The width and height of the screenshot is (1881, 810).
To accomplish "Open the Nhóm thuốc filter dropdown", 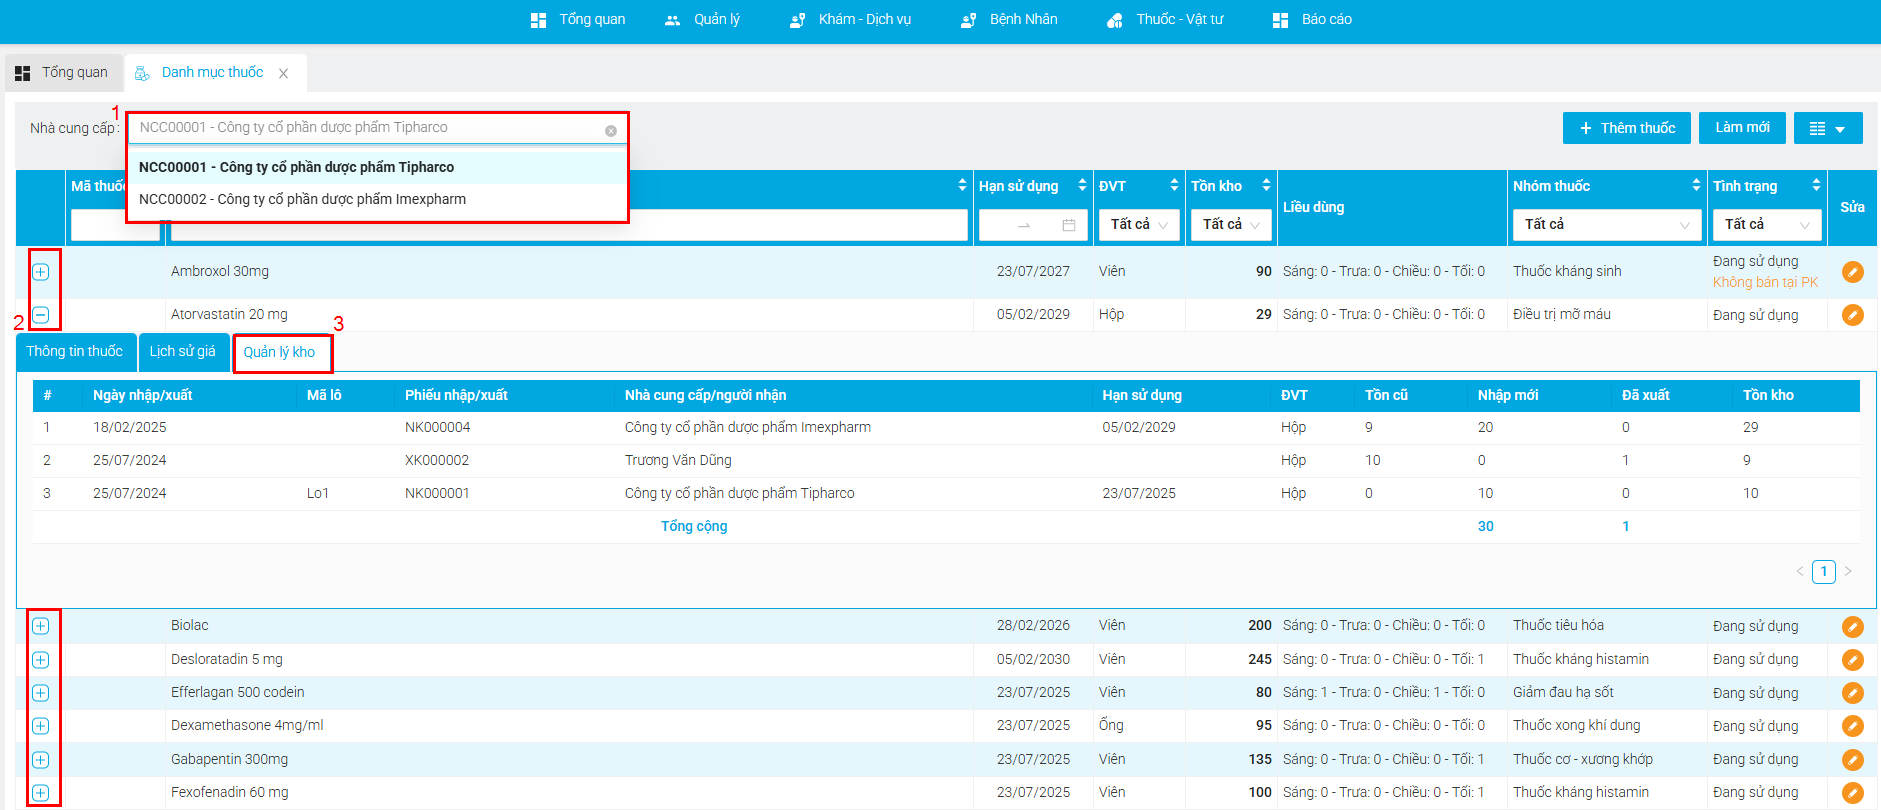I will (1607, 225).
